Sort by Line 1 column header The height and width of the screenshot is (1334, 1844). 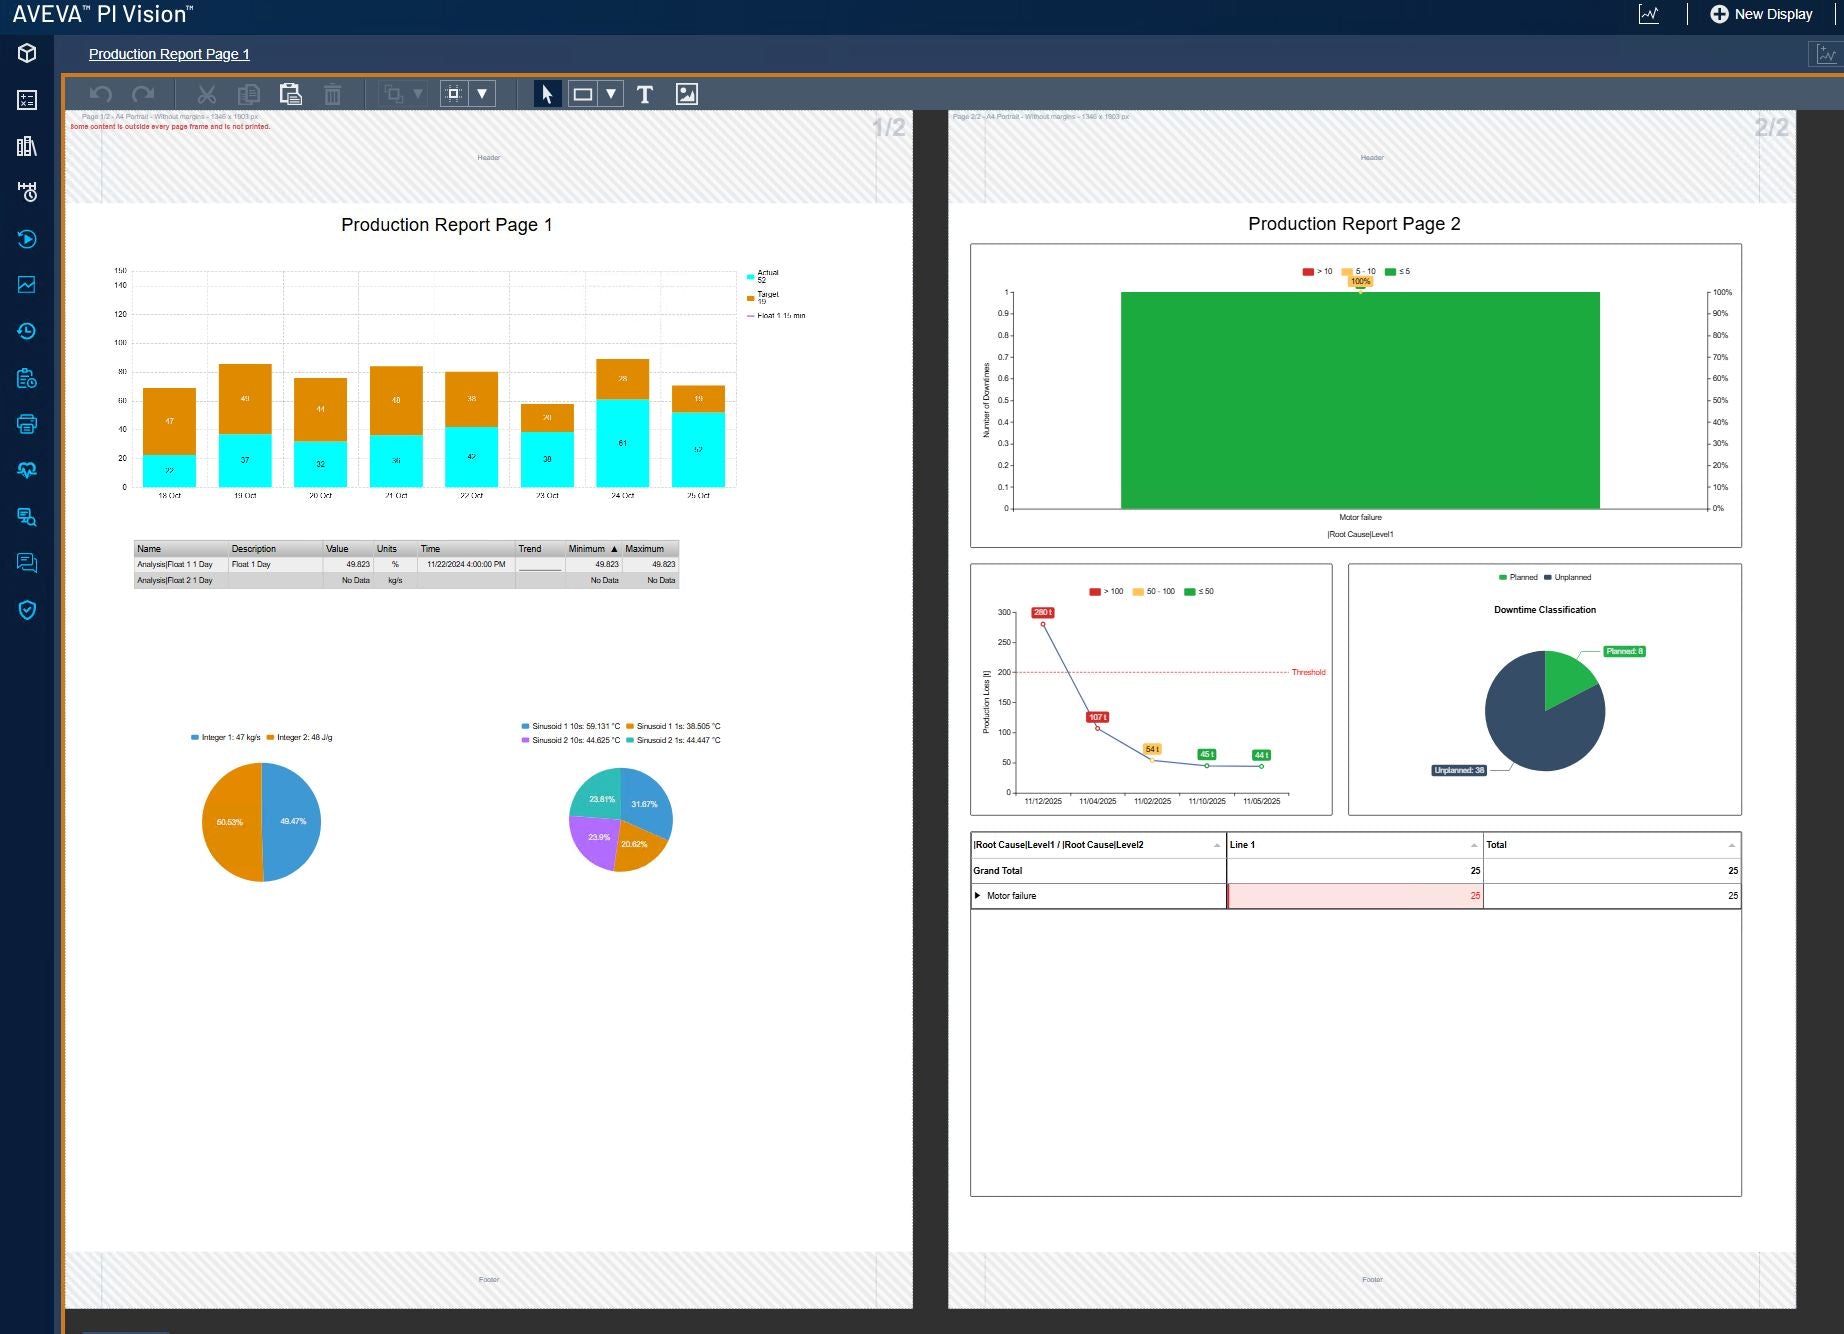click(1355, 845)
